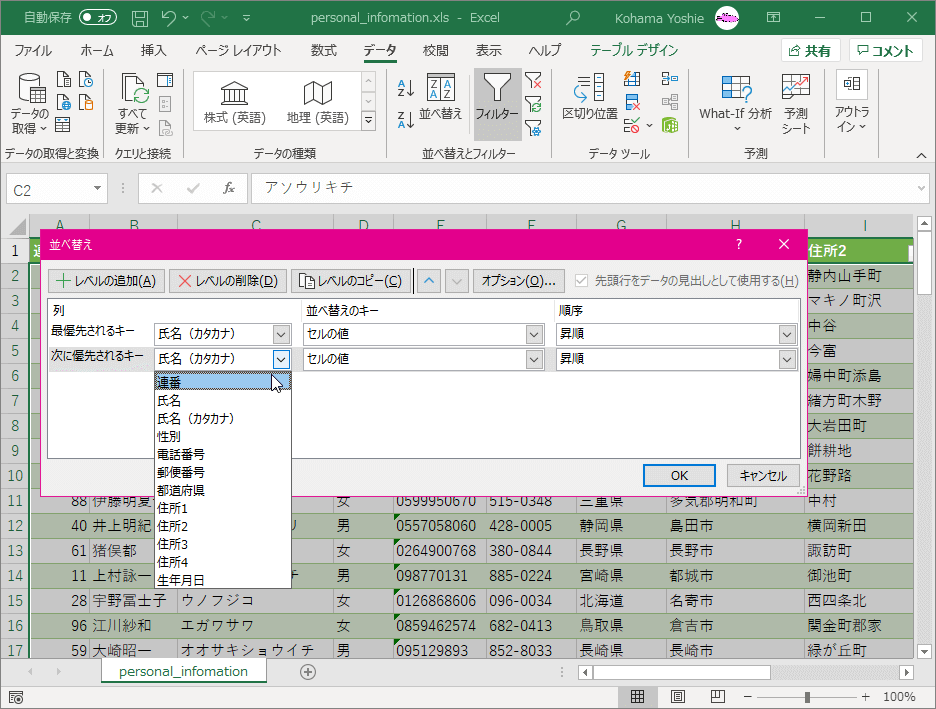This screenshot has width=936, height=709.
Task: Open the 挿入 ribbon tab
Action: 153,51
